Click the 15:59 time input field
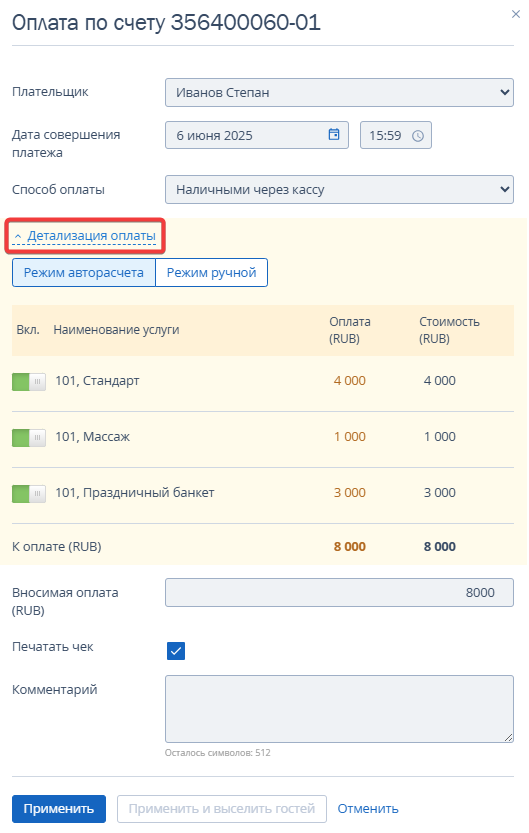 396,135
